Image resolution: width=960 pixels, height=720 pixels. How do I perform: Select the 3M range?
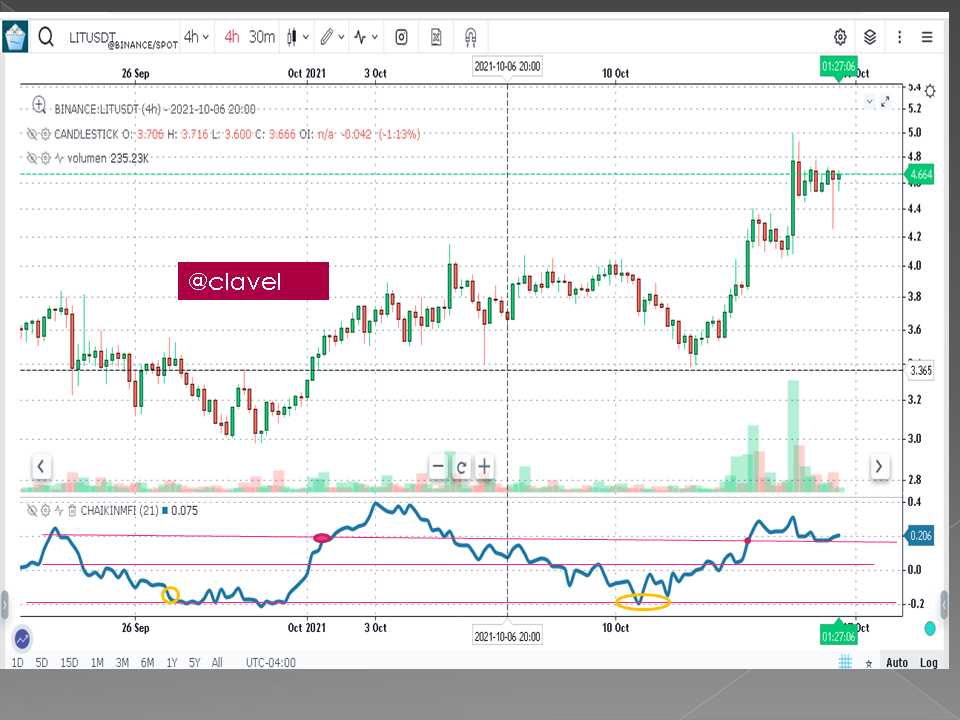(x=122, y=662)
